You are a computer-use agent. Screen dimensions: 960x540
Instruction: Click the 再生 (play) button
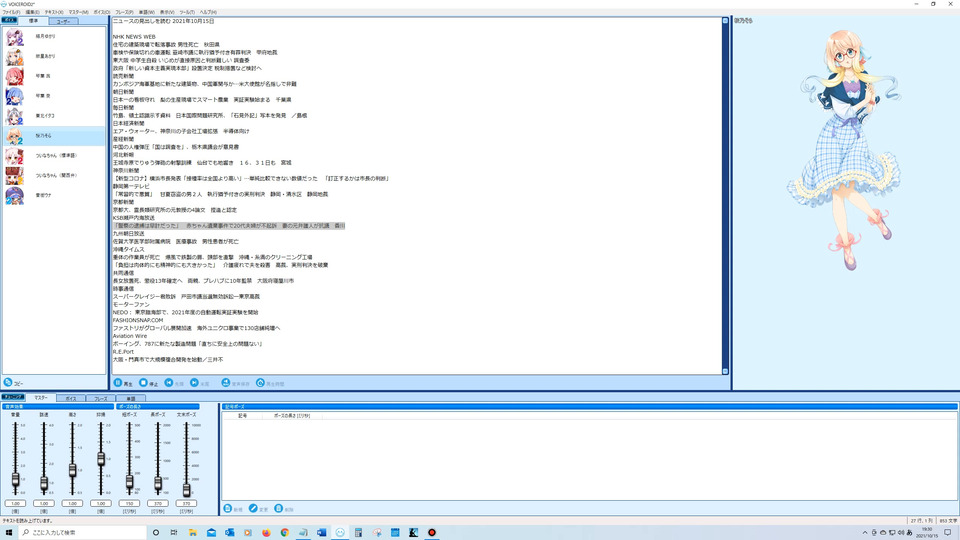click(123, 383)
